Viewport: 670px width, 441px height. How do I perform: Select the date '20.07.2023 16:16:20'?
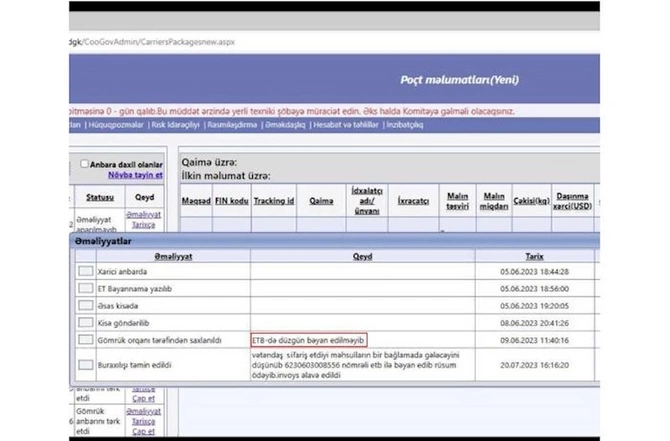(535, 365)
